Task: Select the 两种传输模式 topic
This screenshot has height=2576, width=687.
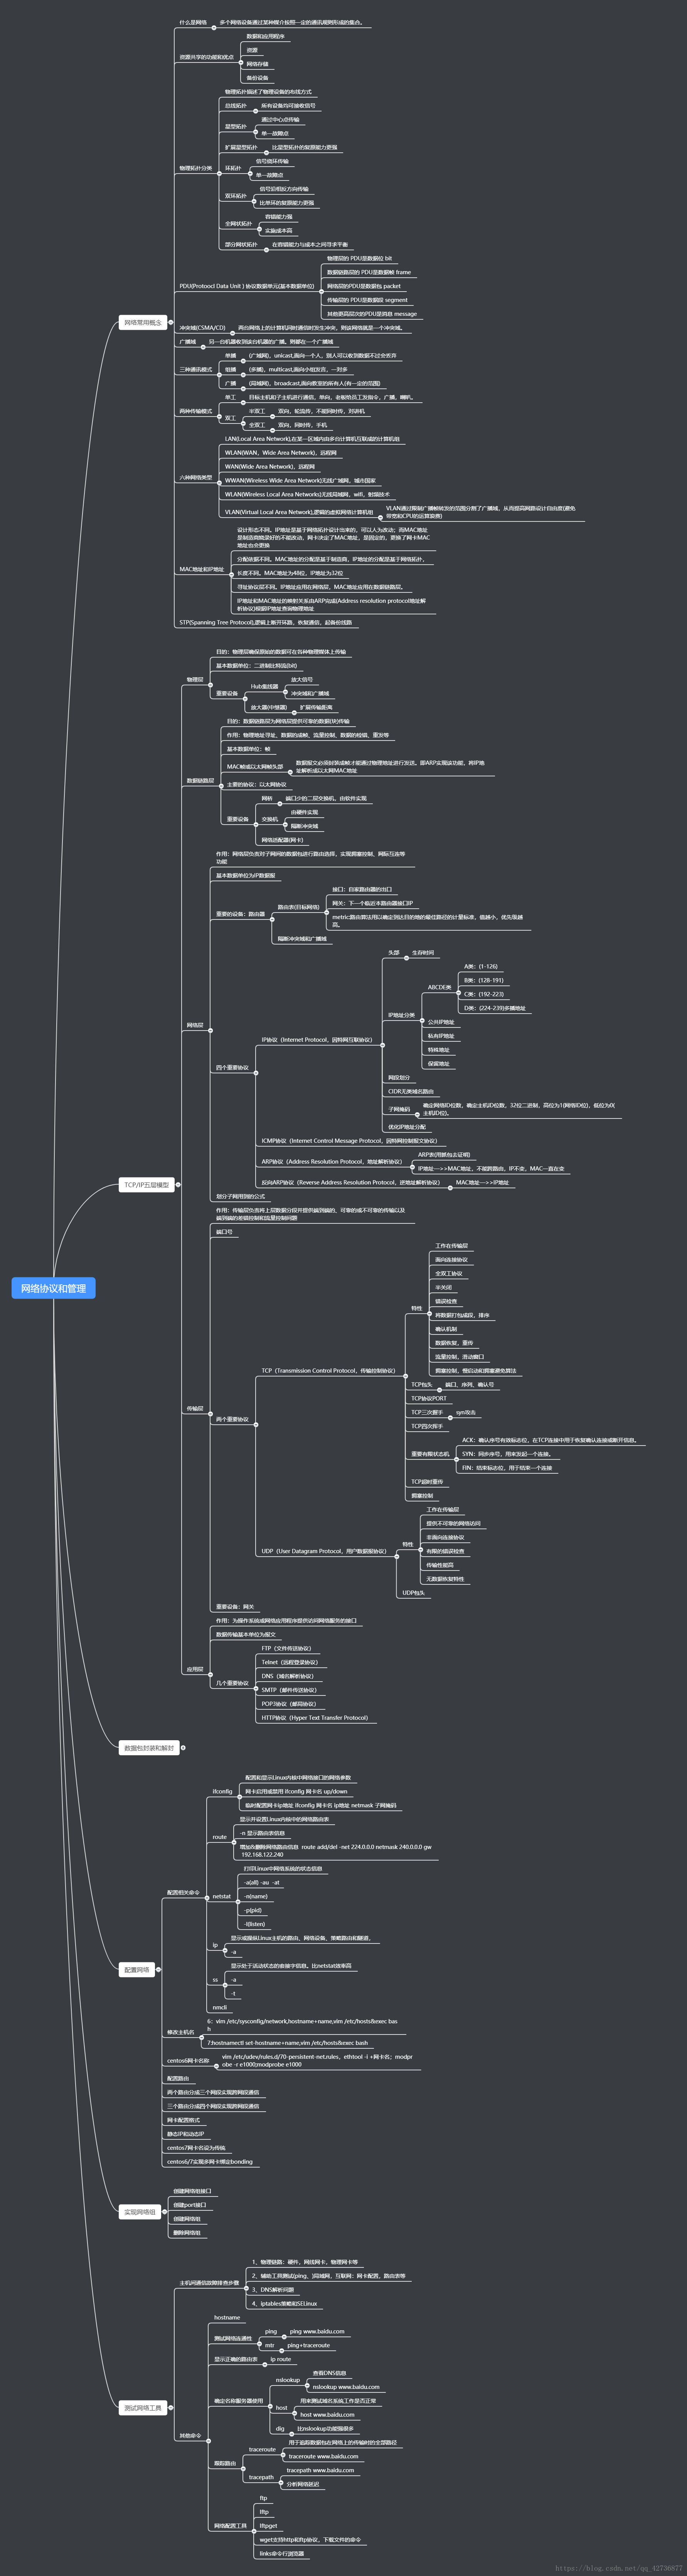Action: [195, 411]
